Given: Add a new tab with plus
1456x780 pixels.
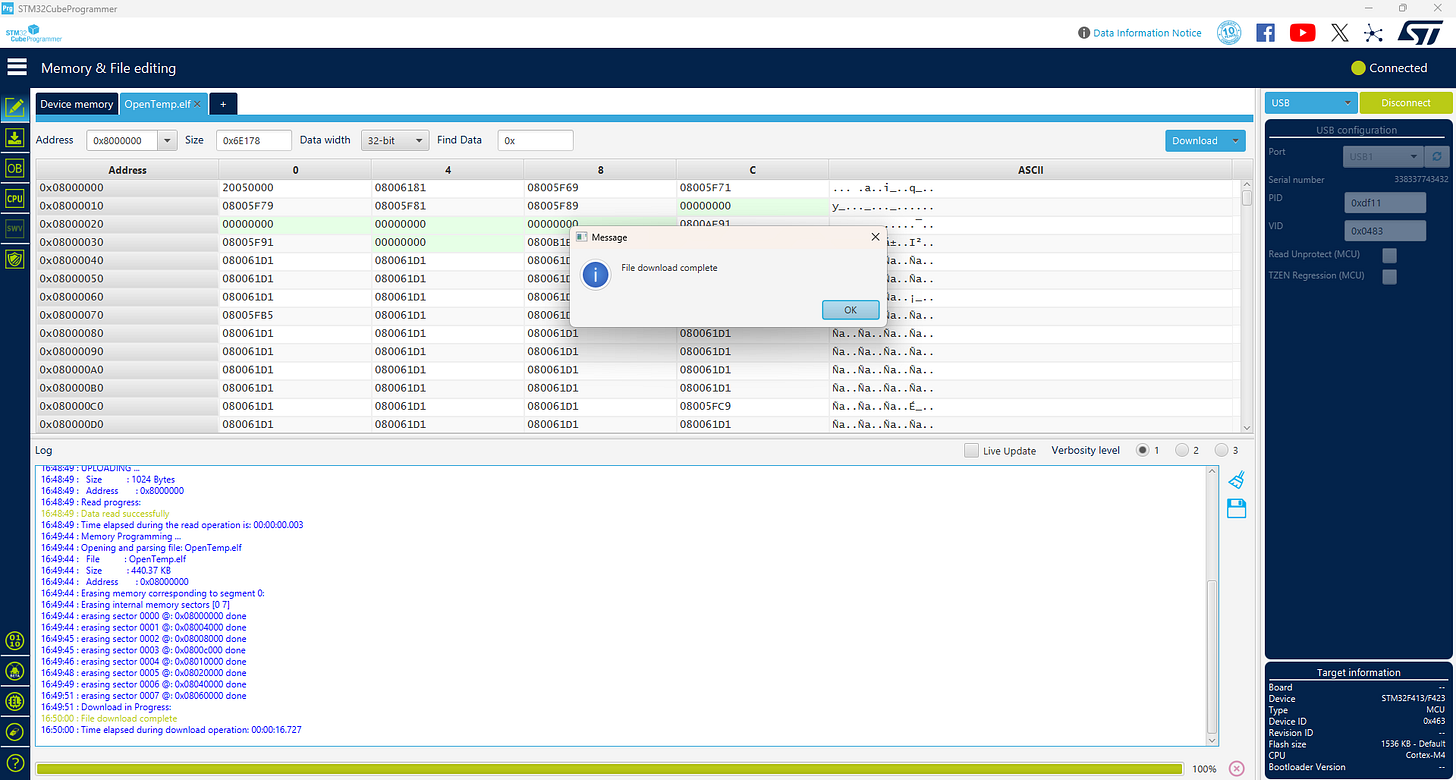Looking at the screenshot, I should (223, 104).
